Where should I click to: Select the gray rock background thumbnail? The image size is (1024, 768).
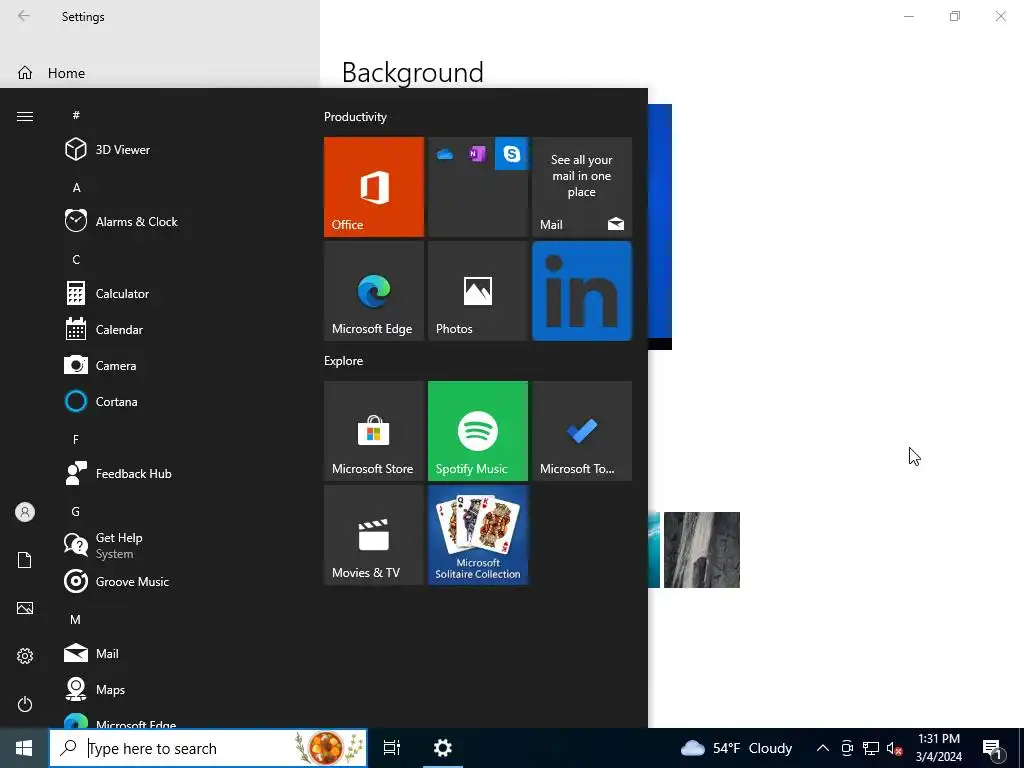click(x=702, y=550)
